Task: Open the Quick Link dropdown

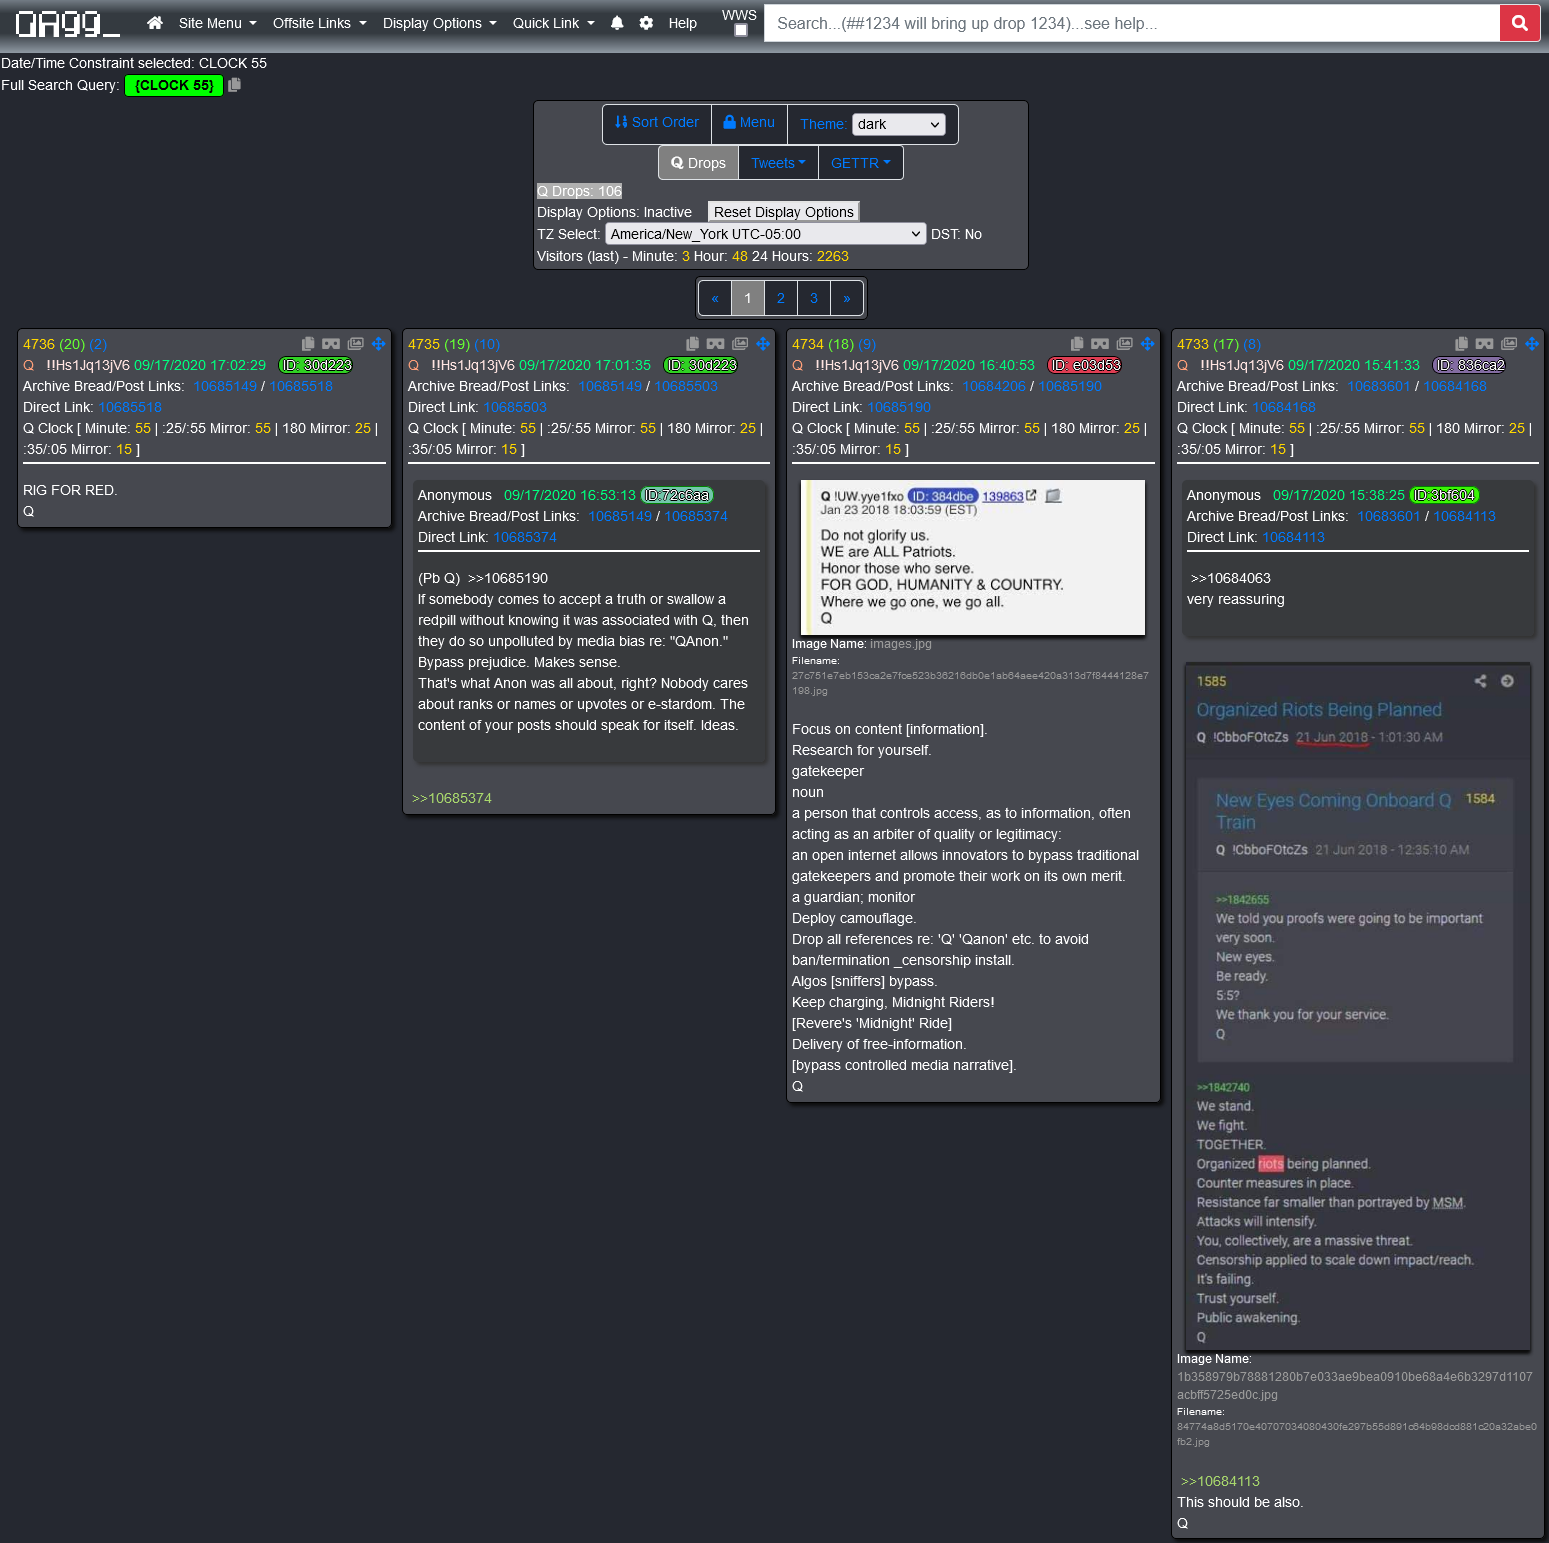Action: pos(553,23)
